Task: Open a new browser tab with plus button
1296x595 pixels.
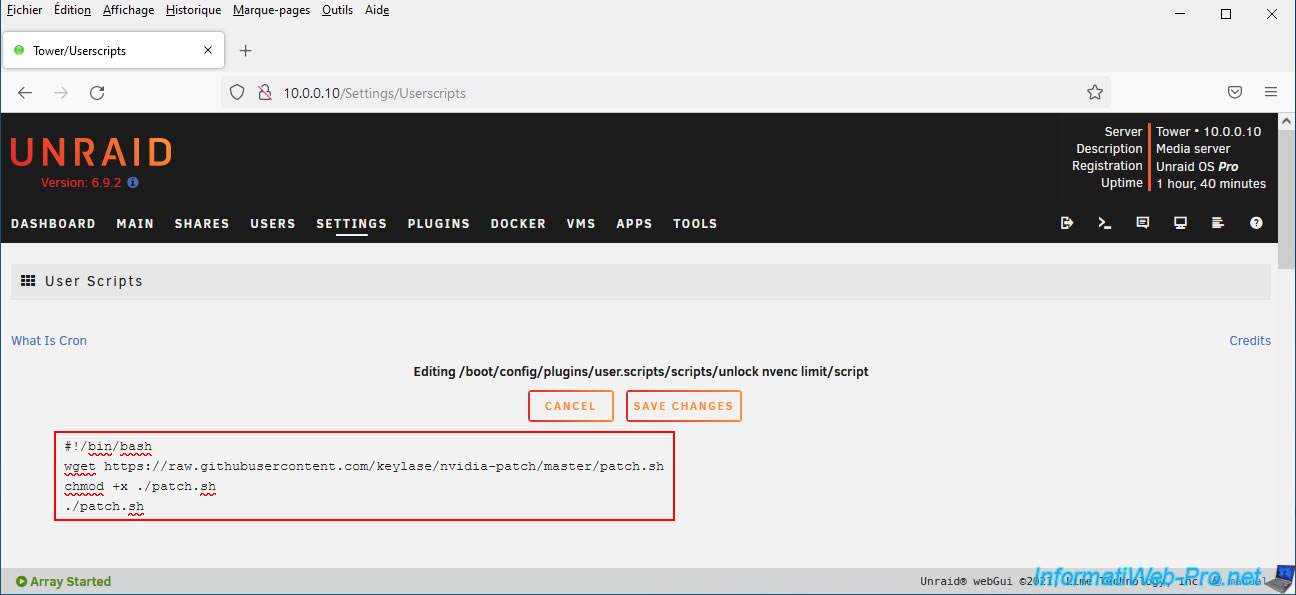Action: 246,51
